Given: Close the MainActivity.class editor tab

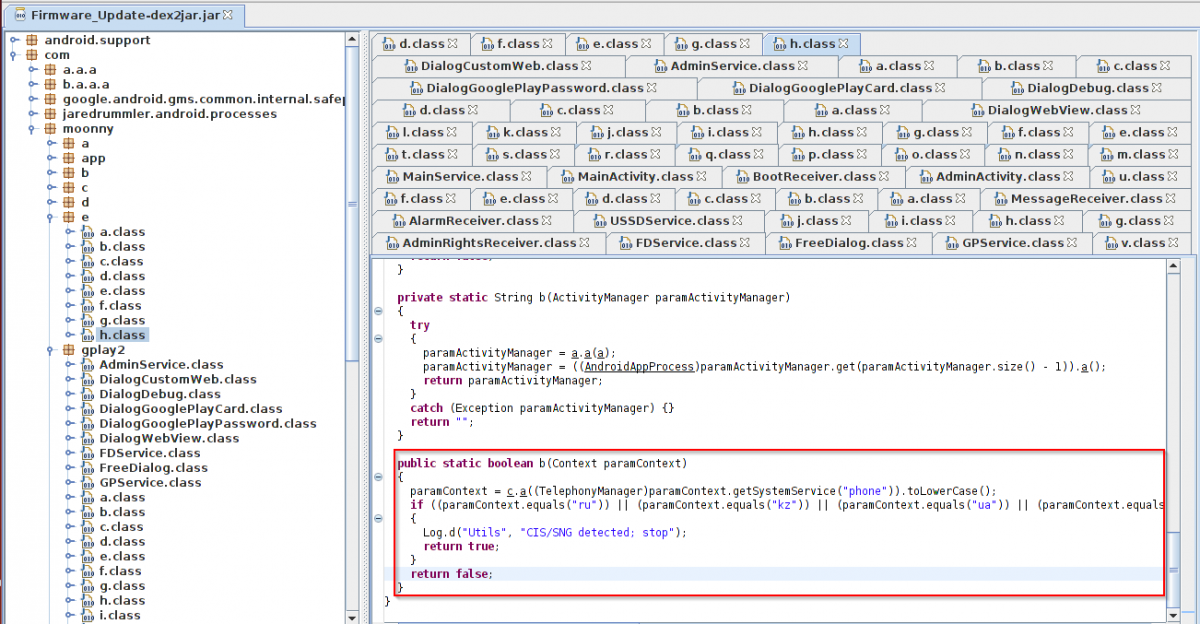Looking at the screenshot, I should (702, 176).
